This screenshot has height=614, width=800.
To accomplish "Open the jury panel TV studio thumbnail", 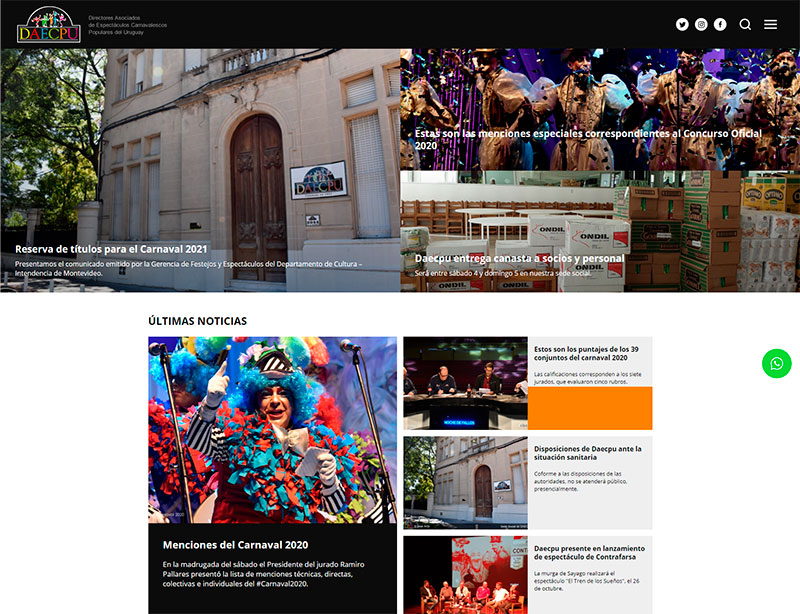I will [465, 383].
